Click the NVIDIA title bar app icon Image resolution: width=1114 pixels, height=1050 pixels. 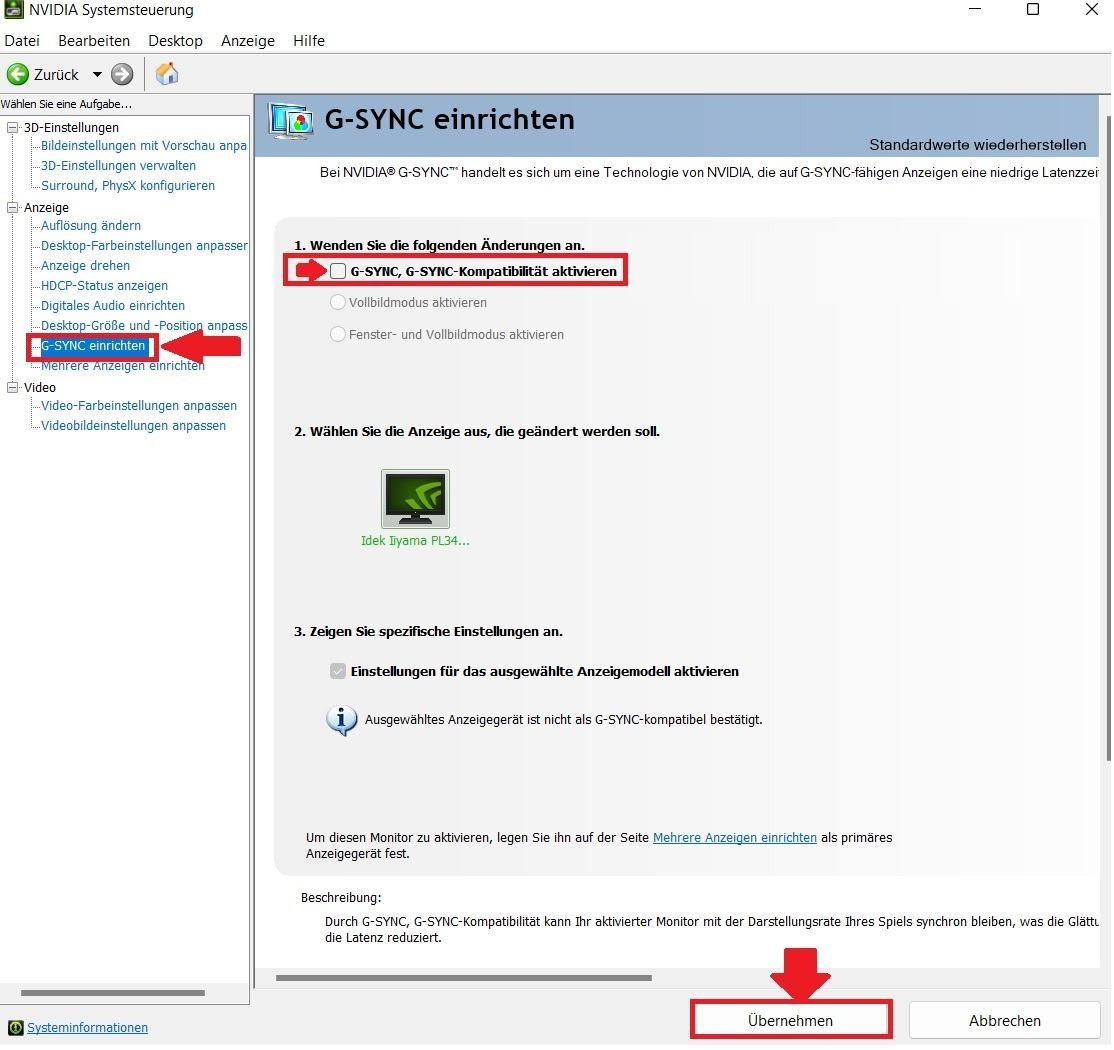click(13, 9)
